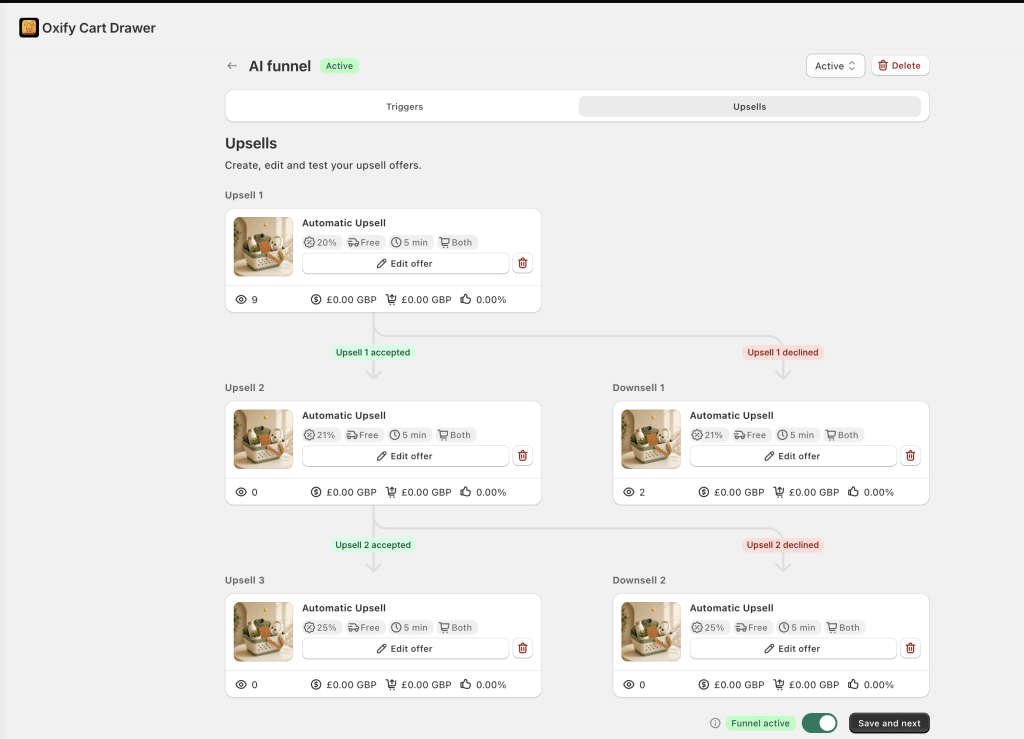Remove Upsell 2 with its trash icon
The image size is (1024, 739).
[522, 456]
